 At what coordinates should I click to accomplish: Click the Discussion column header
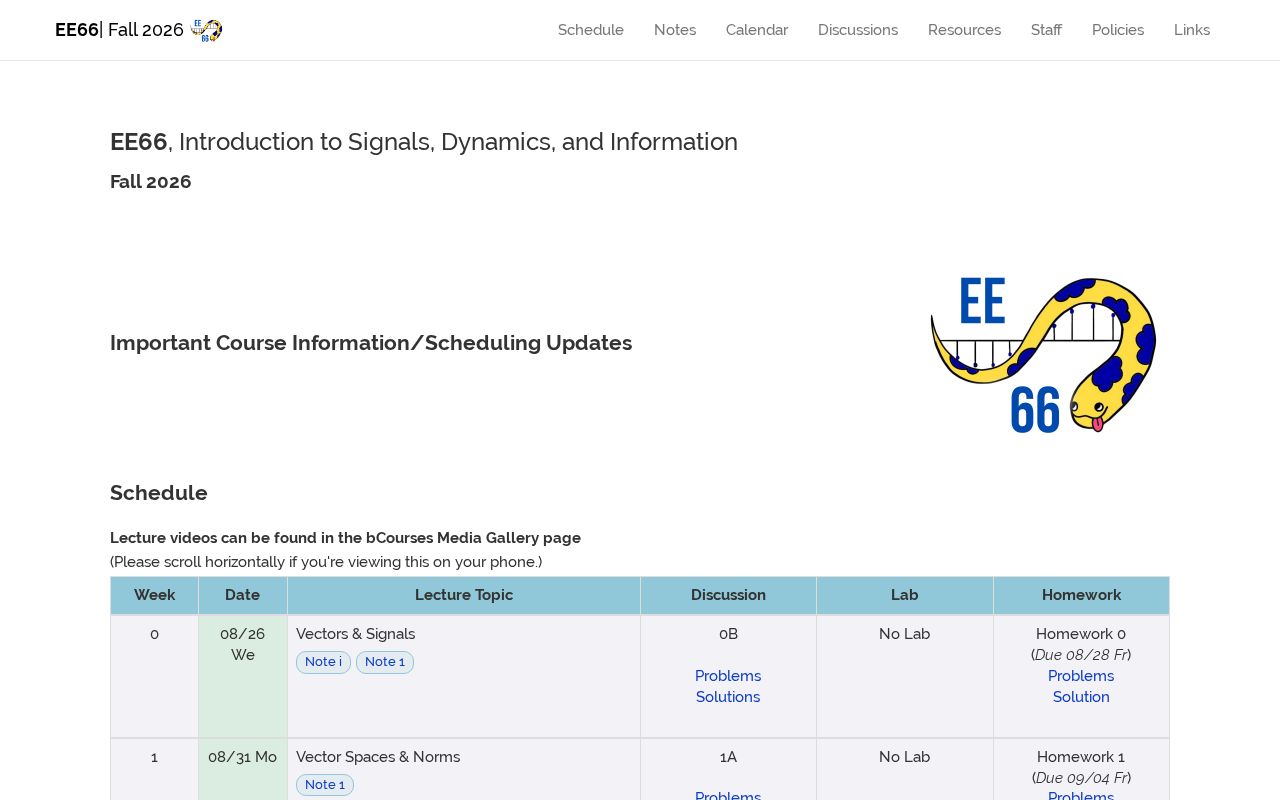coord(728,595)
